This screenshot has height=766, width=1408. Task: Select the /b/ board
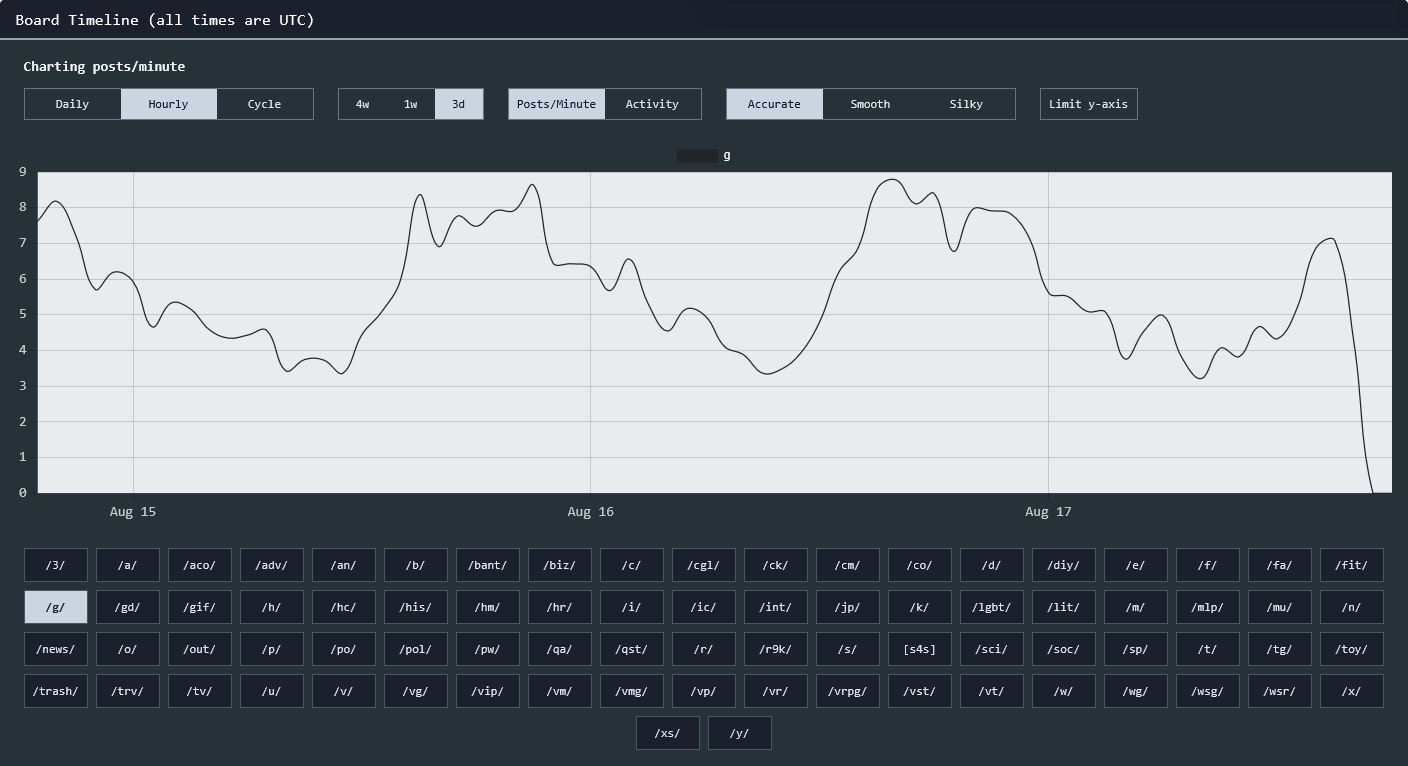(x=416, y=565)
